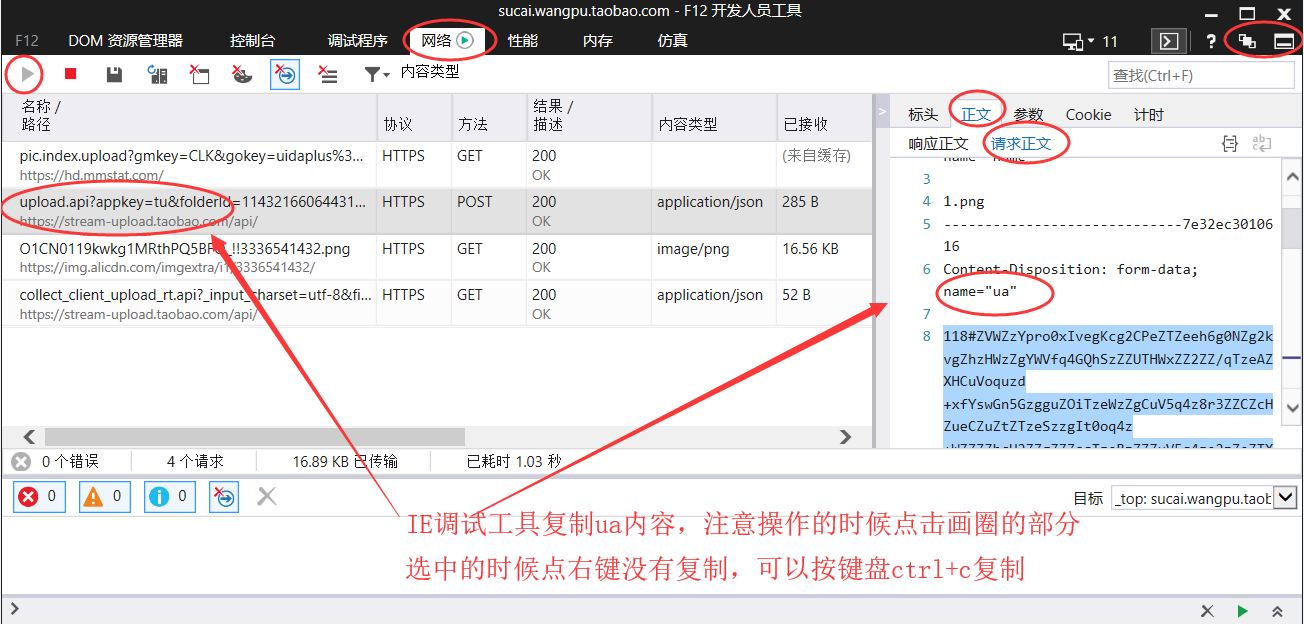Select the upload.api POST request row
The width and height of the screenshot is (1304, 624).
click(190, 210)
